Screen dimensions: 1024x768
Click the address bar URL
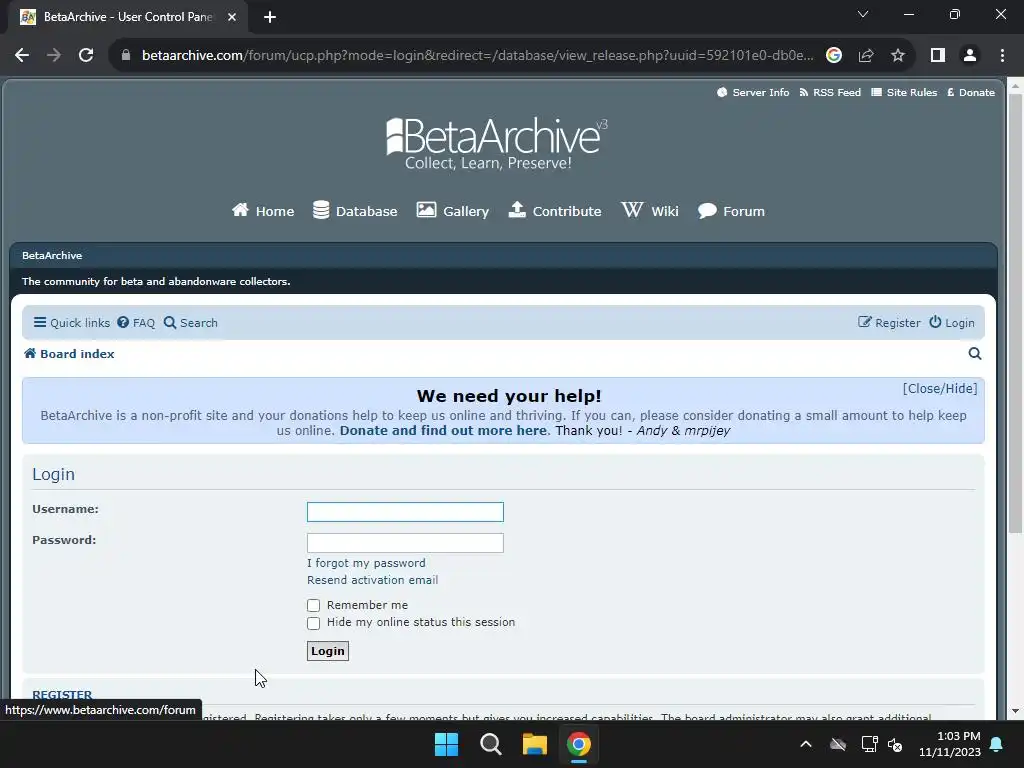click(477, 56)
